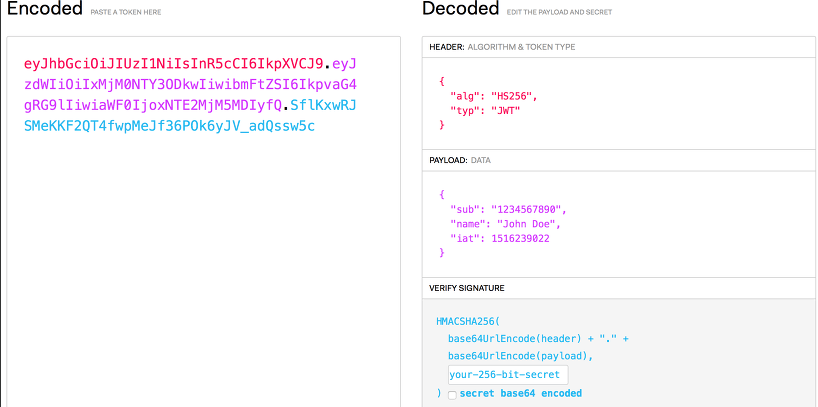Click the VERIFY SIGNATURE section label
Screen dimensions: 818x407
(467, 288)
